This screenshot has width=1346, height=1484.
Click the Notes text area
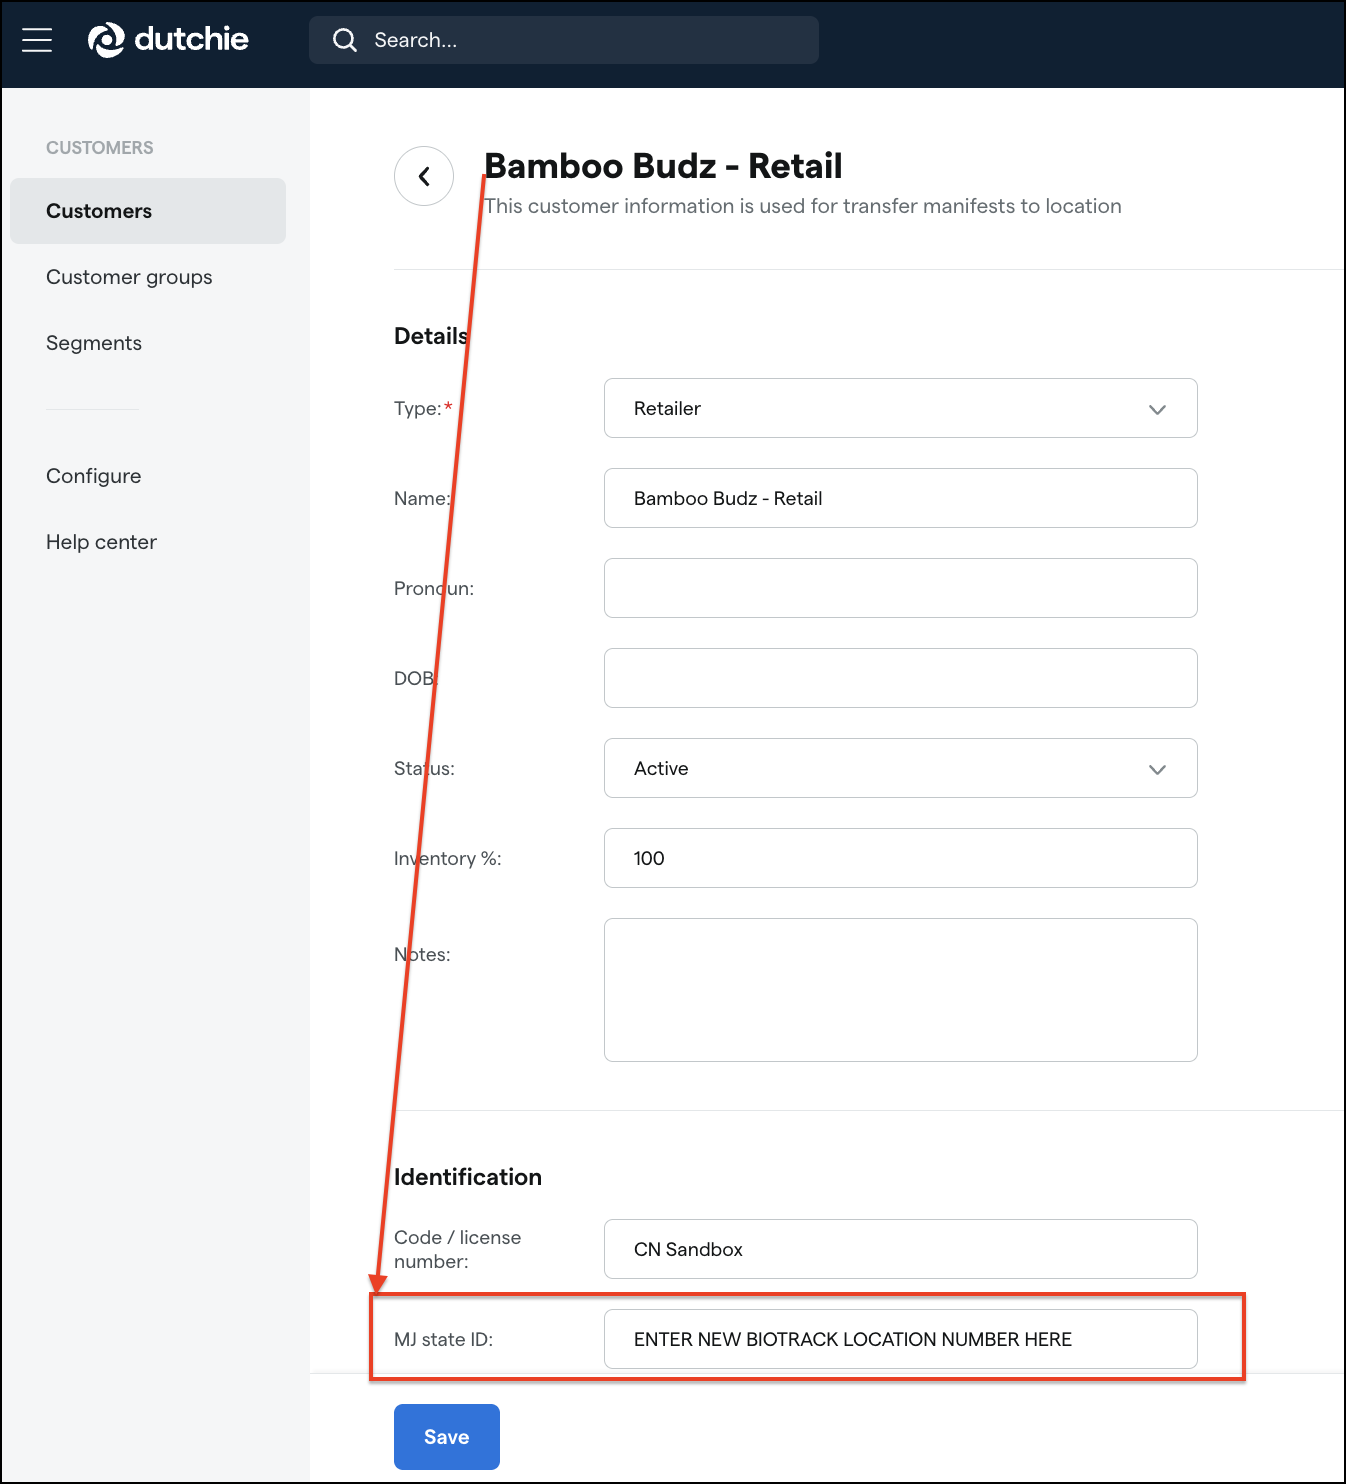(x=901, y=990)
